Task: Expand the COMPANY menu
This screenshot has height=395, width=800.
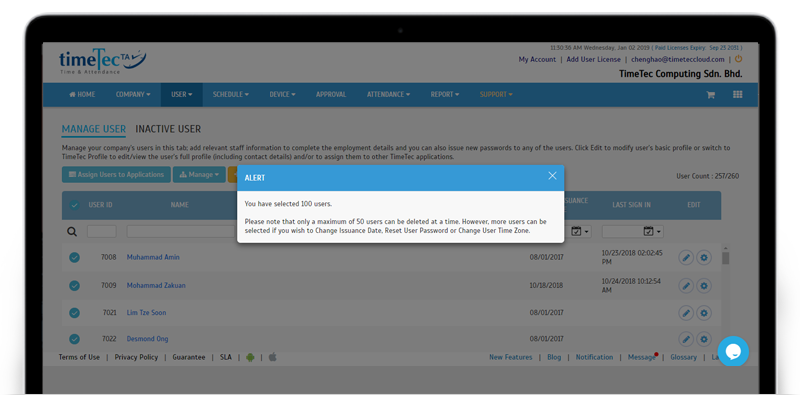Action: [133, 94]
